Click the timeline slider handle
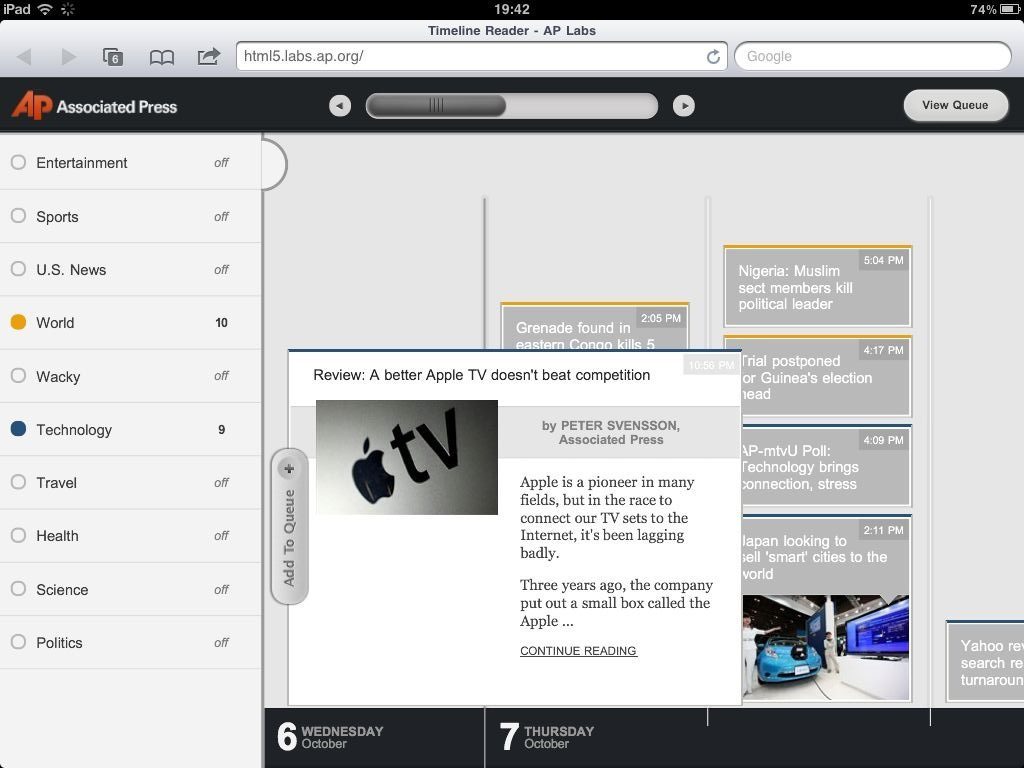Screen dimensions: 1024x768 click(x=436, y=105)
